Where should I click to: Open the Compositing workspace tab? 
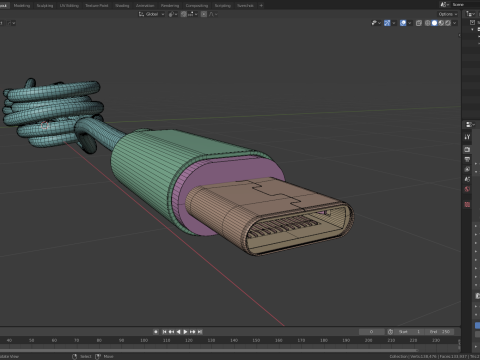197,5
